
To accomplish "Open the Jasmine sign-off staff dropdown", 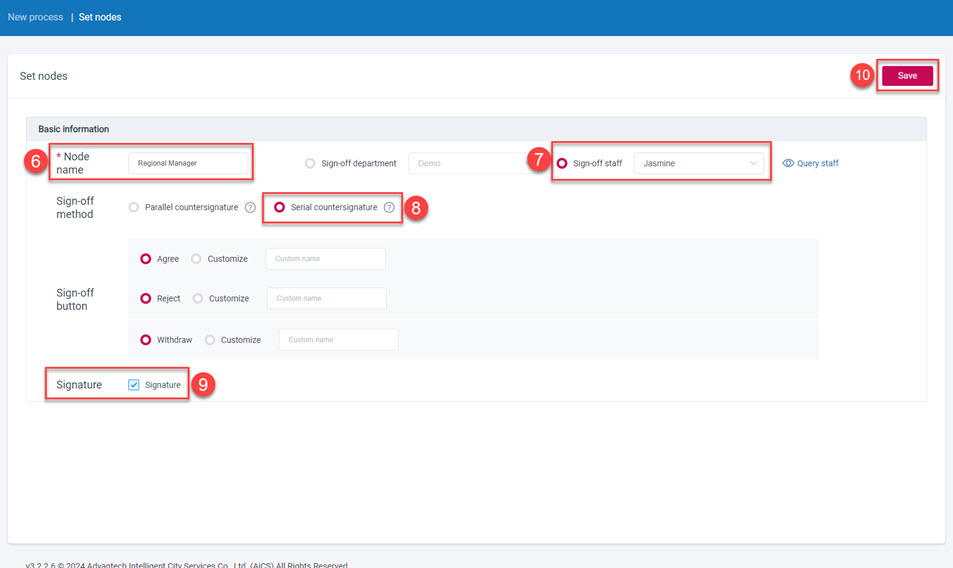I will (x=699, y=163).
